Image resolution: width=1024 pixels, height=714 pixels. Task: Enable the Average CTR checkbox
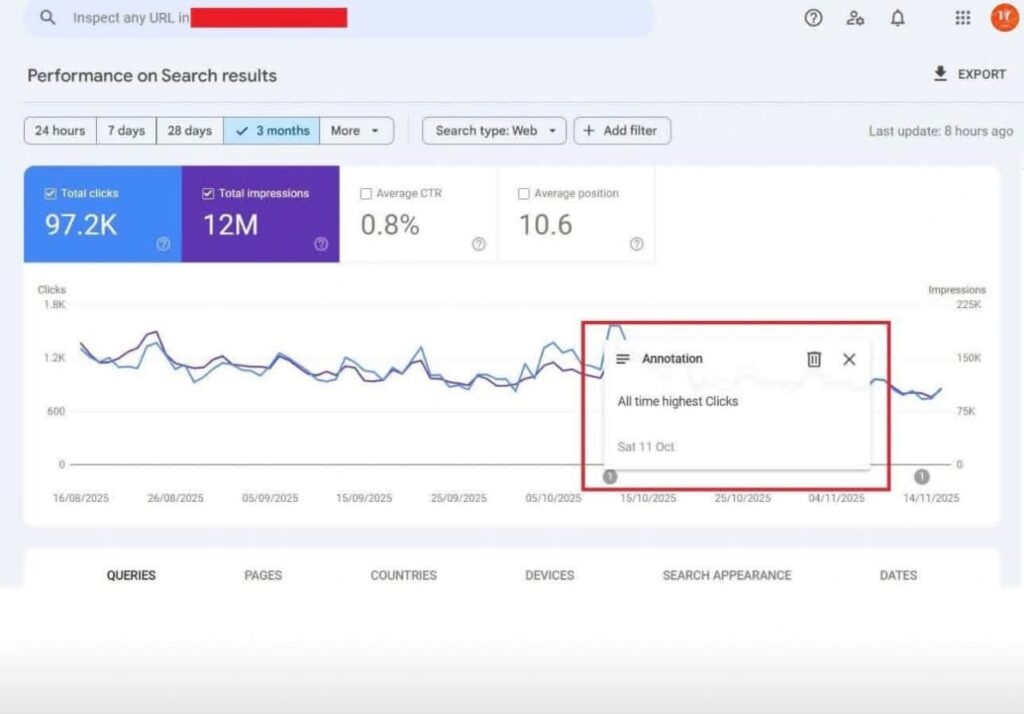coord(366,194)
